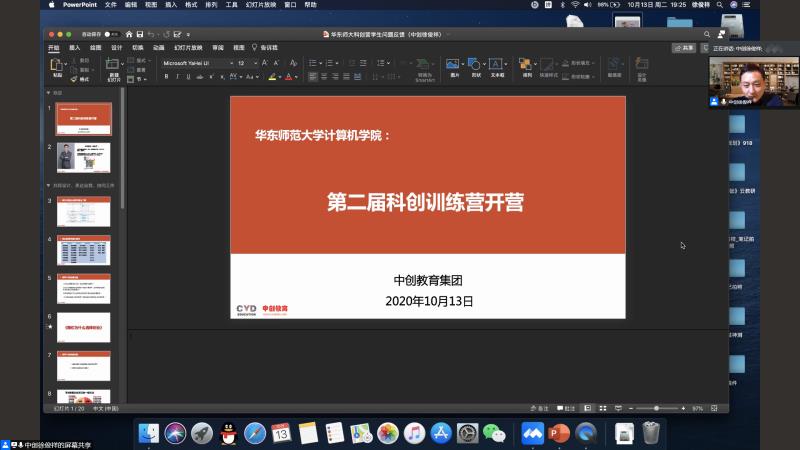Click the 共享 share button
Viewport: 800px width, 450px height.
(684, 47)
